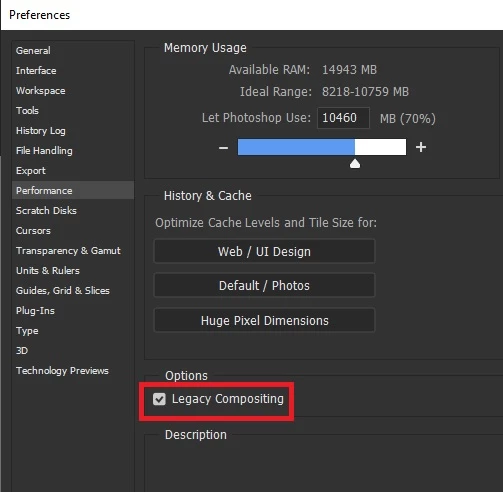Uncheck the Legacy Compositing checkbox
Image resolution: width=503 pixels, height=492 pixels.
click(x=159, y=399)
